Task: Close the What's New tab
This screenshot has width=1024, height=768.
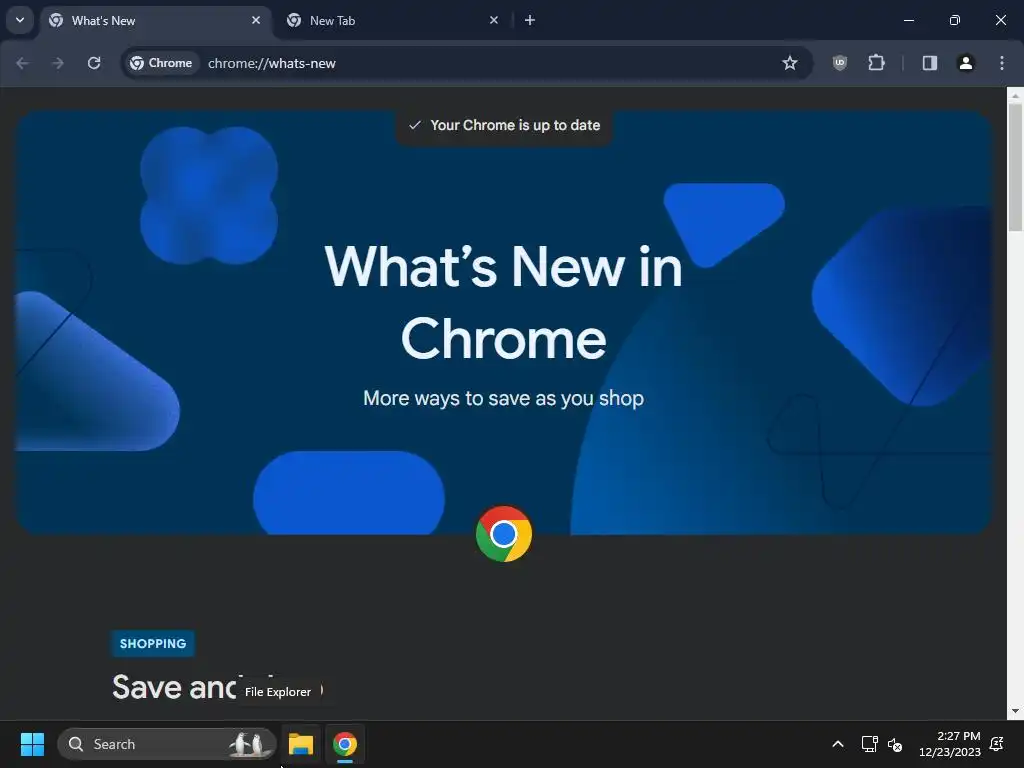Action: pyautogui.click(x=256, y=20)
